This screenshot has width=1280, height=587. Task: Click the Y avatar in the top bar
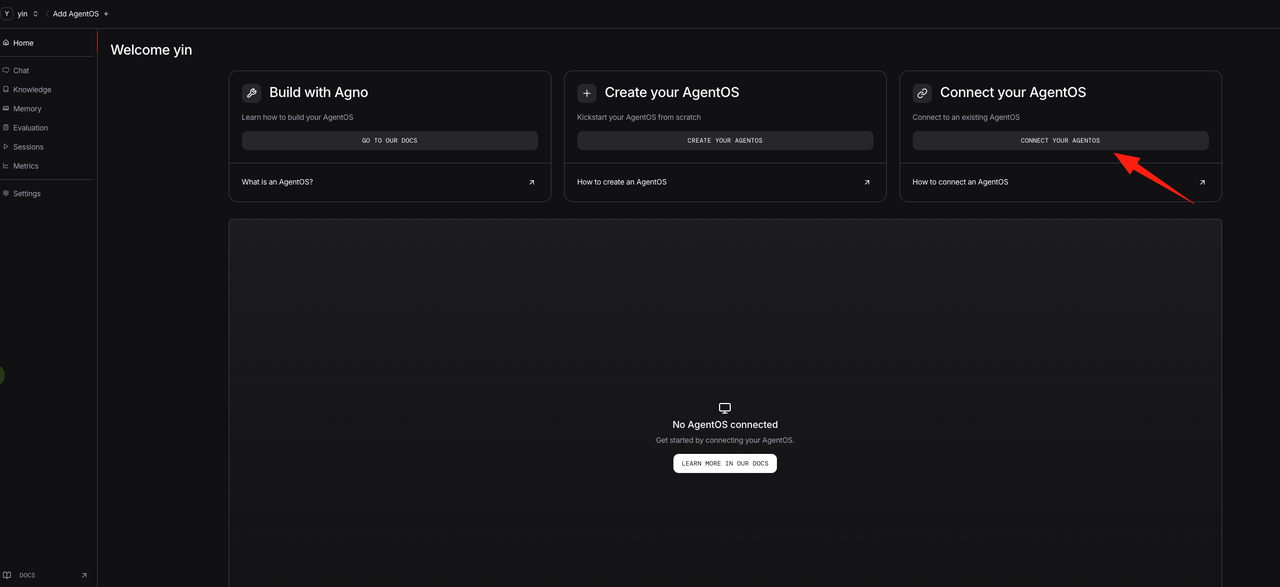(x=7, y=14)
